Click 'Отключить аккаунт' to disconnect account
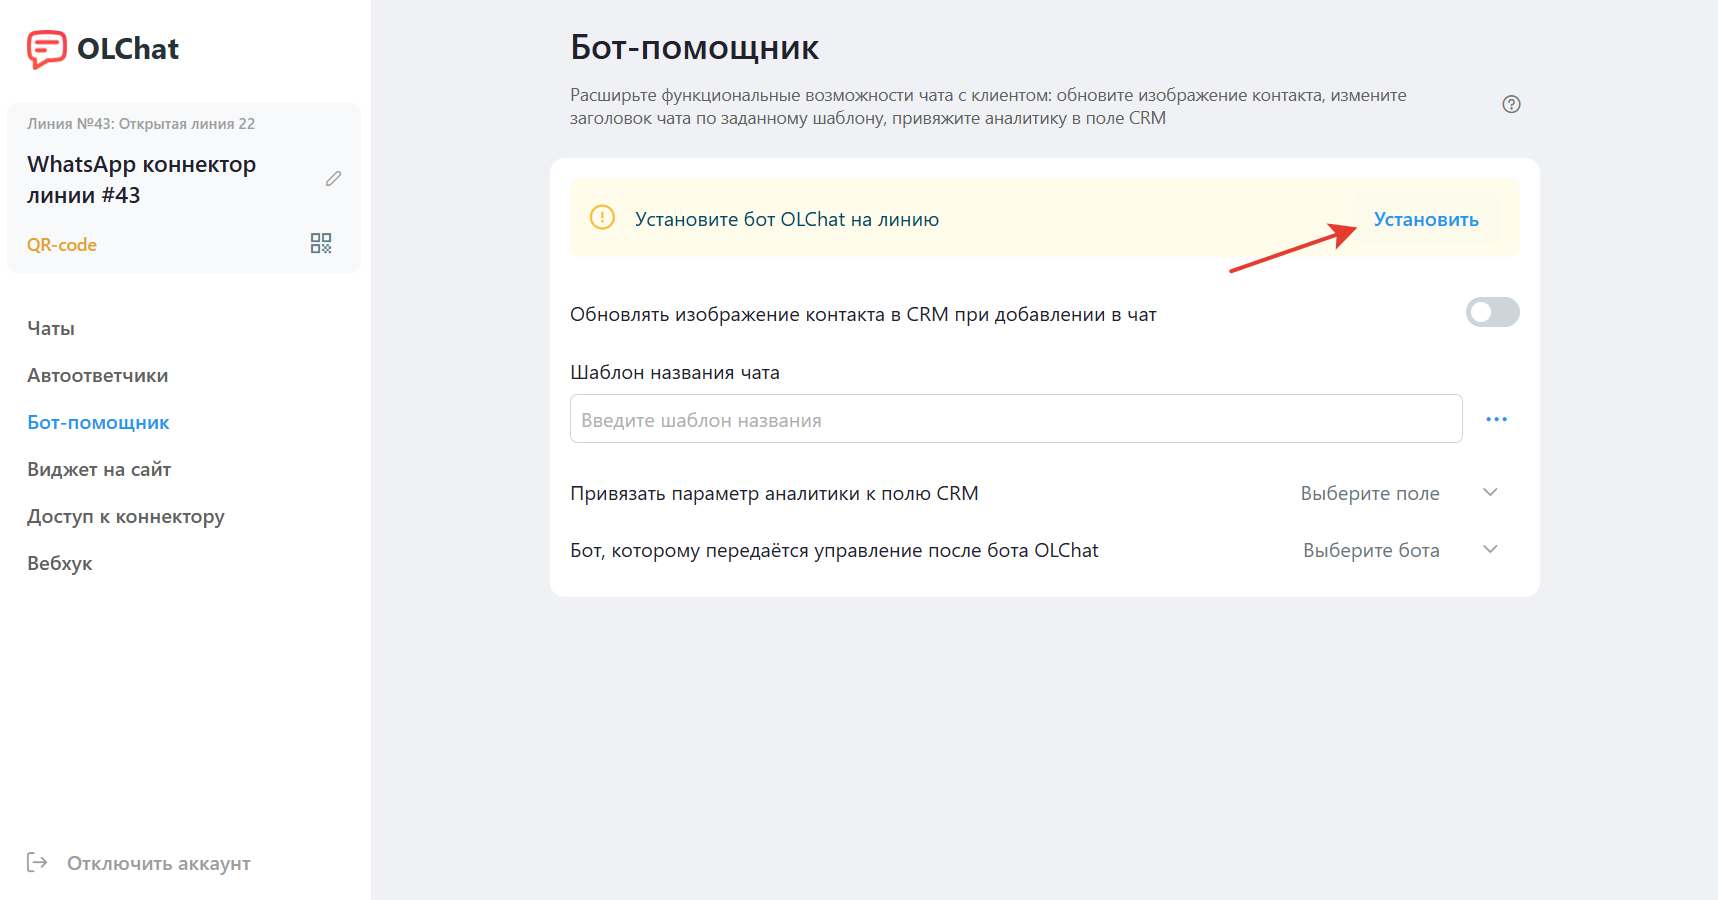The width and height of the screenshot is (1718, 900). 158,864
